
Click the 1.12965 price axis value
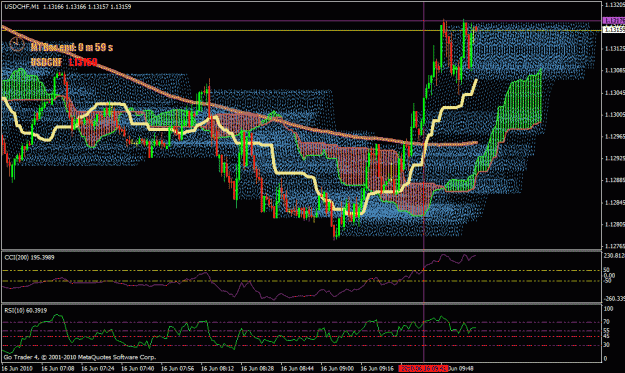pyautogui.click(x=614, y=136)
